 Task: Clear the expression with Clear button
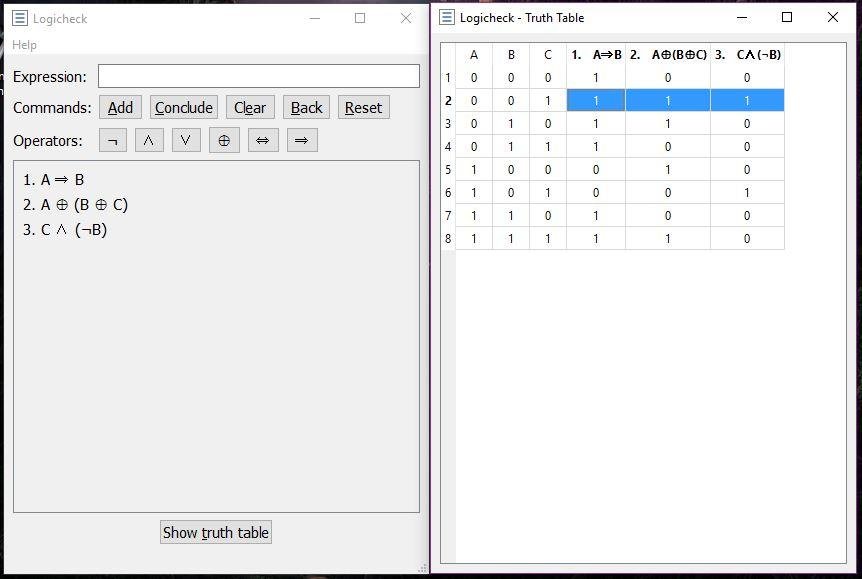(x=249, y=108)
